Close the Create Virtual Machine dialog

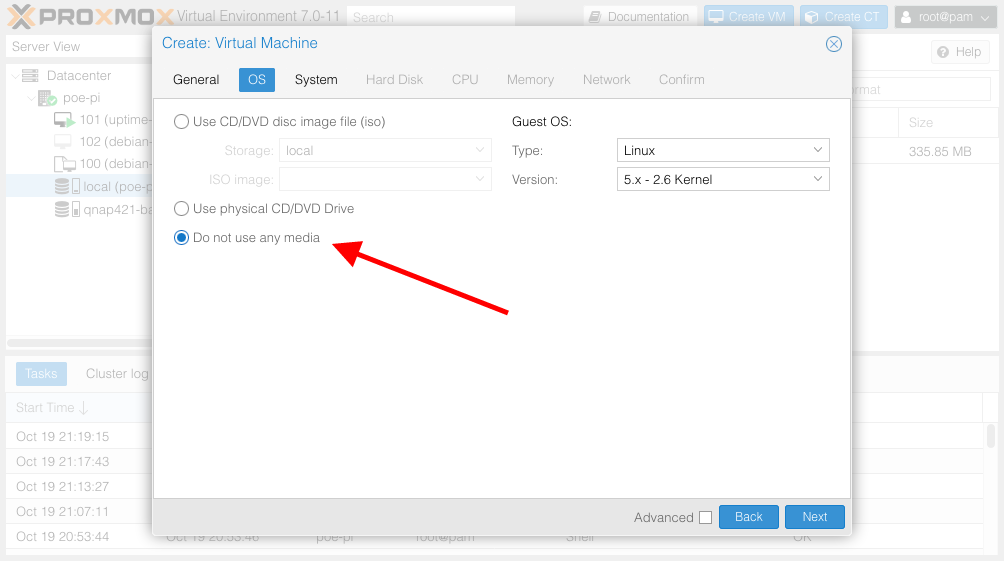(x=833, y=44)
